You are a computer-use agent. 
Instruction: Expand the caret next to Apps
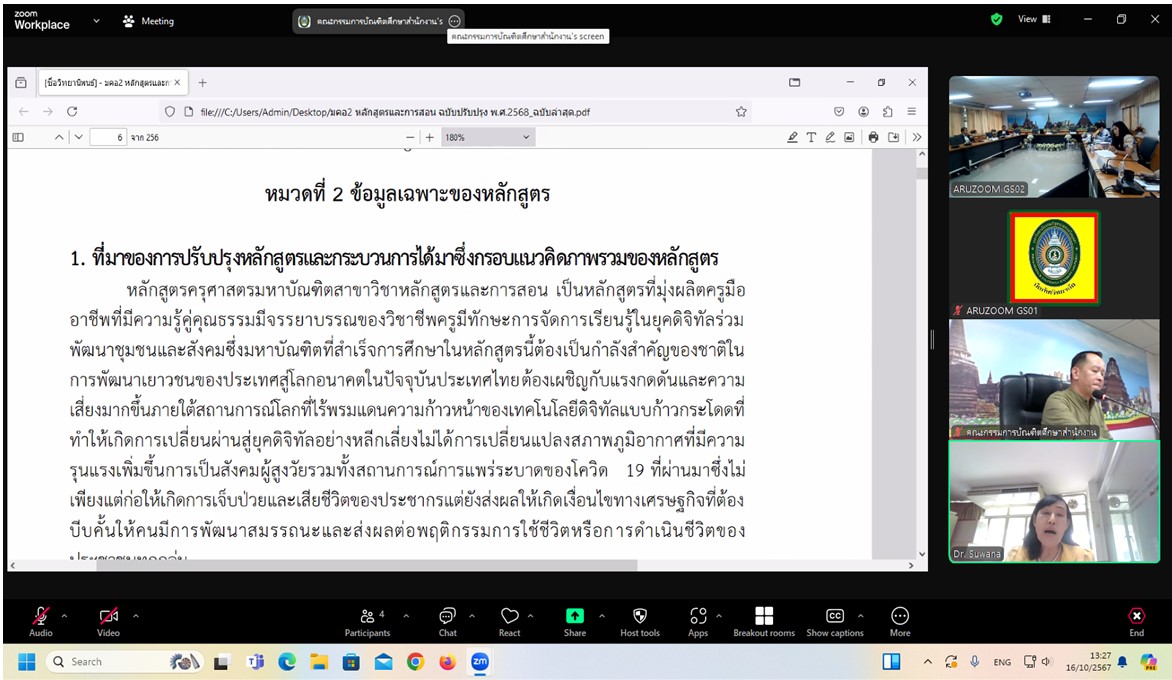point(719,616)
